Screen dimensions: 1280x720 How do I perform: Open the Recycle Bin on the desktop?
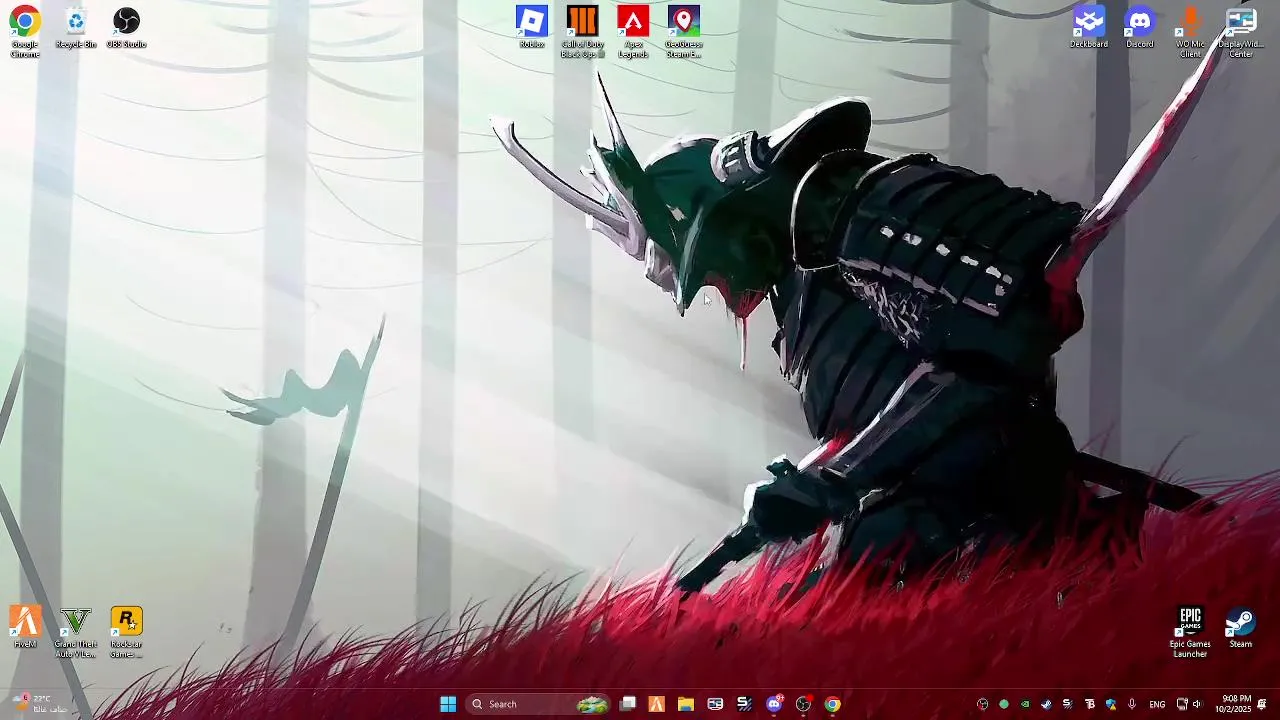pos(76,28)
